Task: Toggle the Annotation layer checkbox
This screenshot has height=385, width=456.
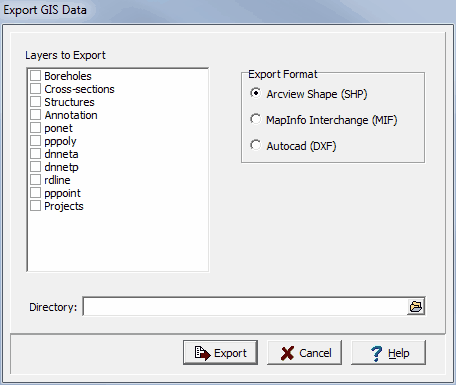Action: click(x=35, y=115)
